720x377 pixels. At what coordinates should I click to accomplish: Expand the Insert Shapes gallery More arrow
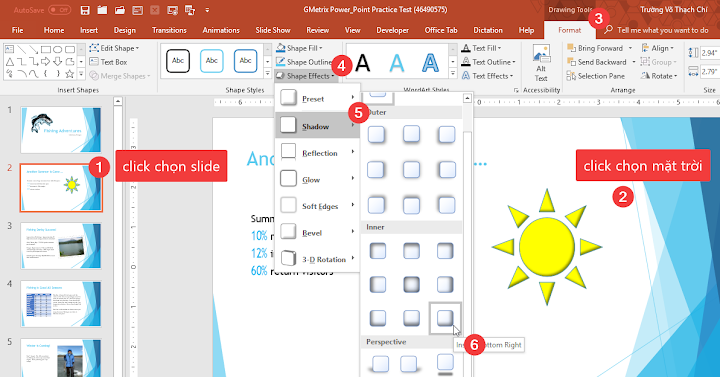pos(81,73)
